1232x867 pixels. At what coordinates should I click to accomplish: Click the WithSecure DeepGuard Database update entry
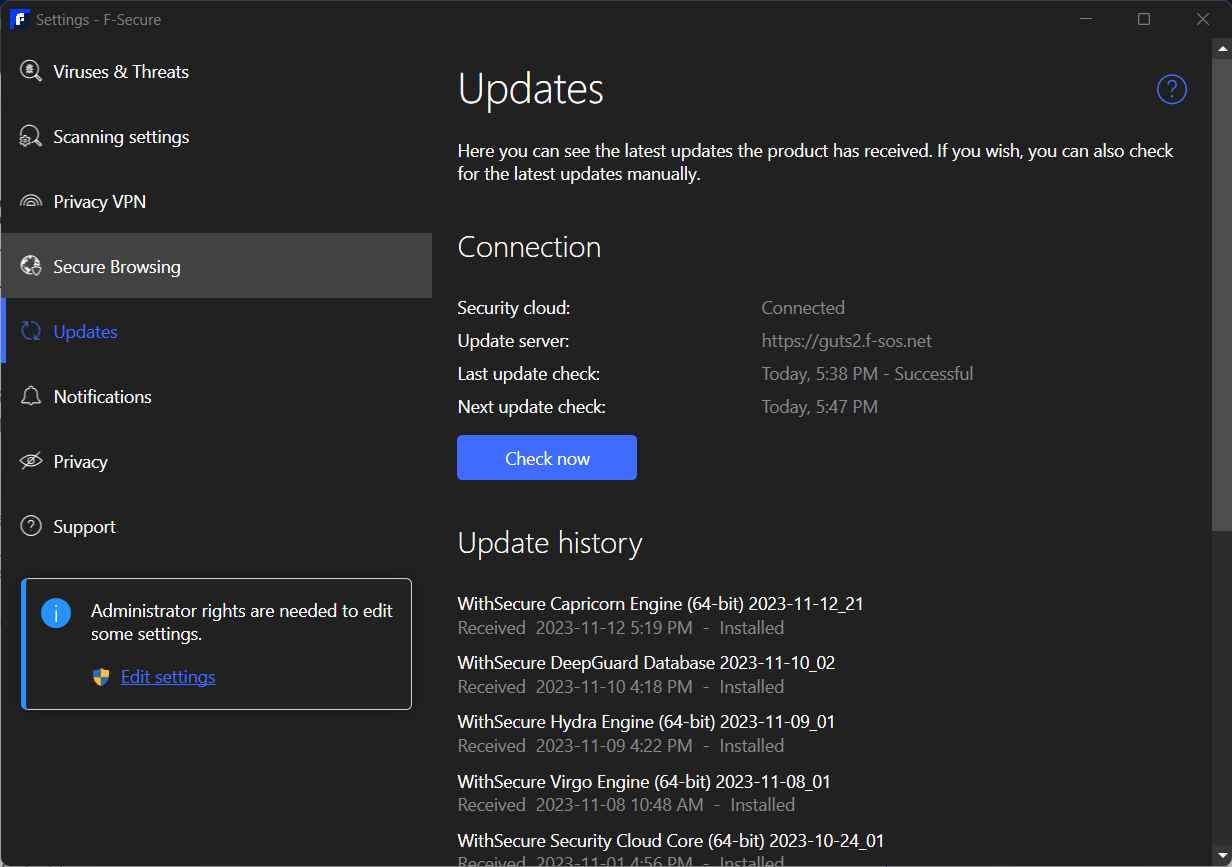tap(646, 663)
